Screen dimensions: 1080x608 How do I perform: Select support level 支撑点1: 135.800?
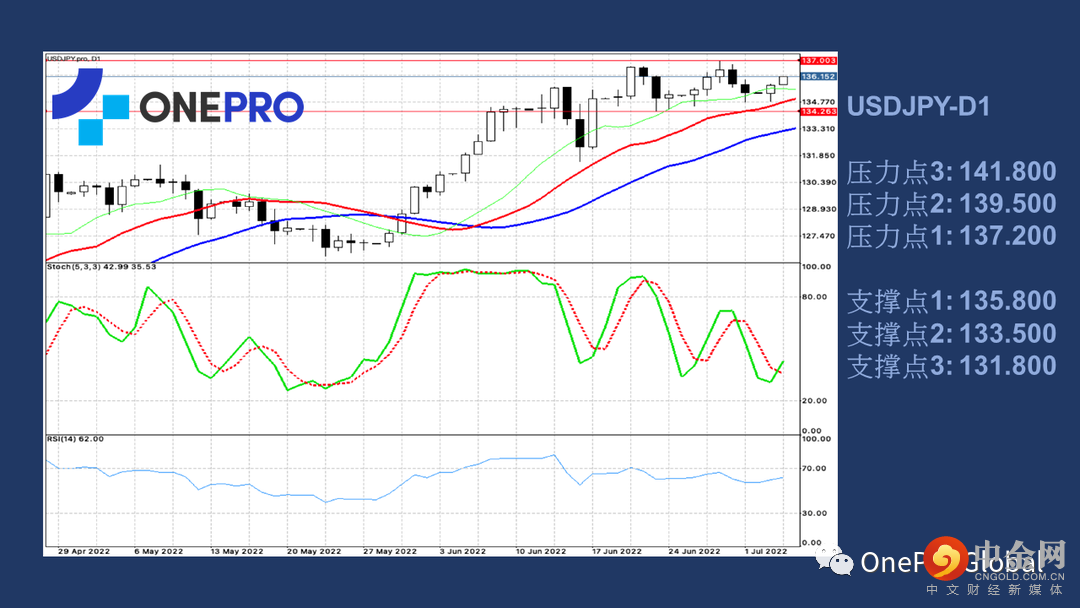click(951, 301)
